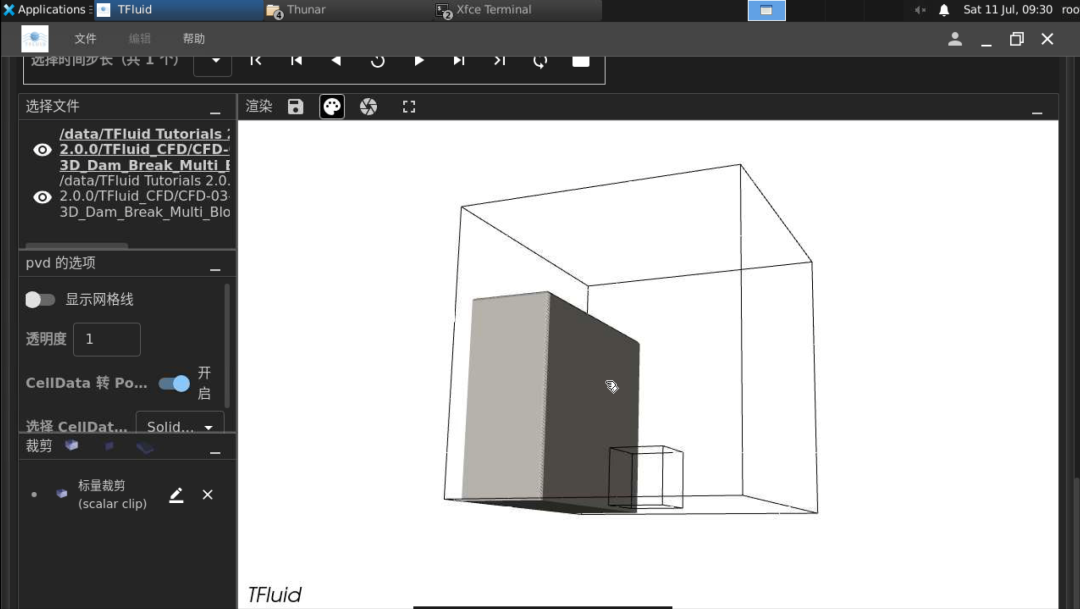Open the color palette settings
1080x609 pixels.
tap(332, 107)
